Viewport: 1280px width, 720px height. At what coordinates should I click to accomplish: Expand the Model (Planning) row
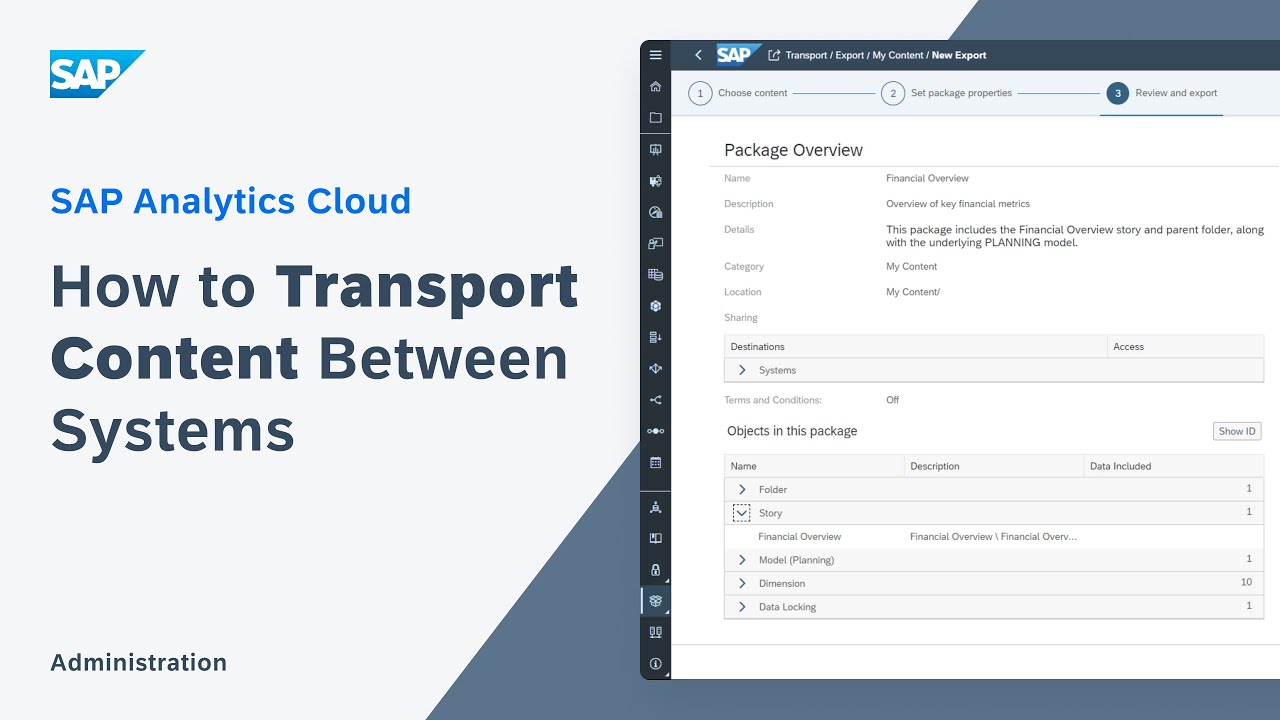(x=742, y=560)
